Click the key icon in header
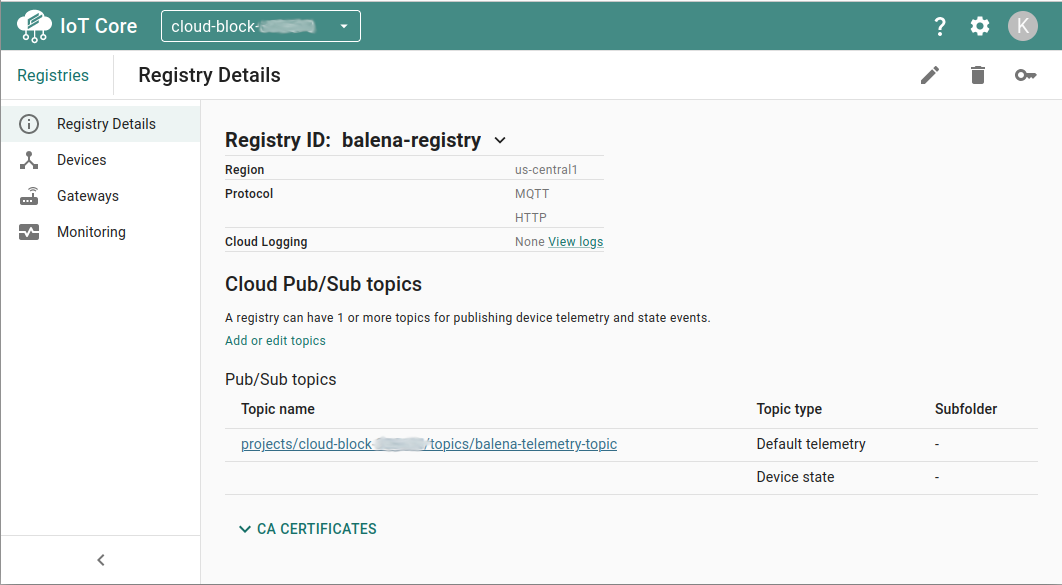Screen dimensions: 1062x585 pos(1025,75)
